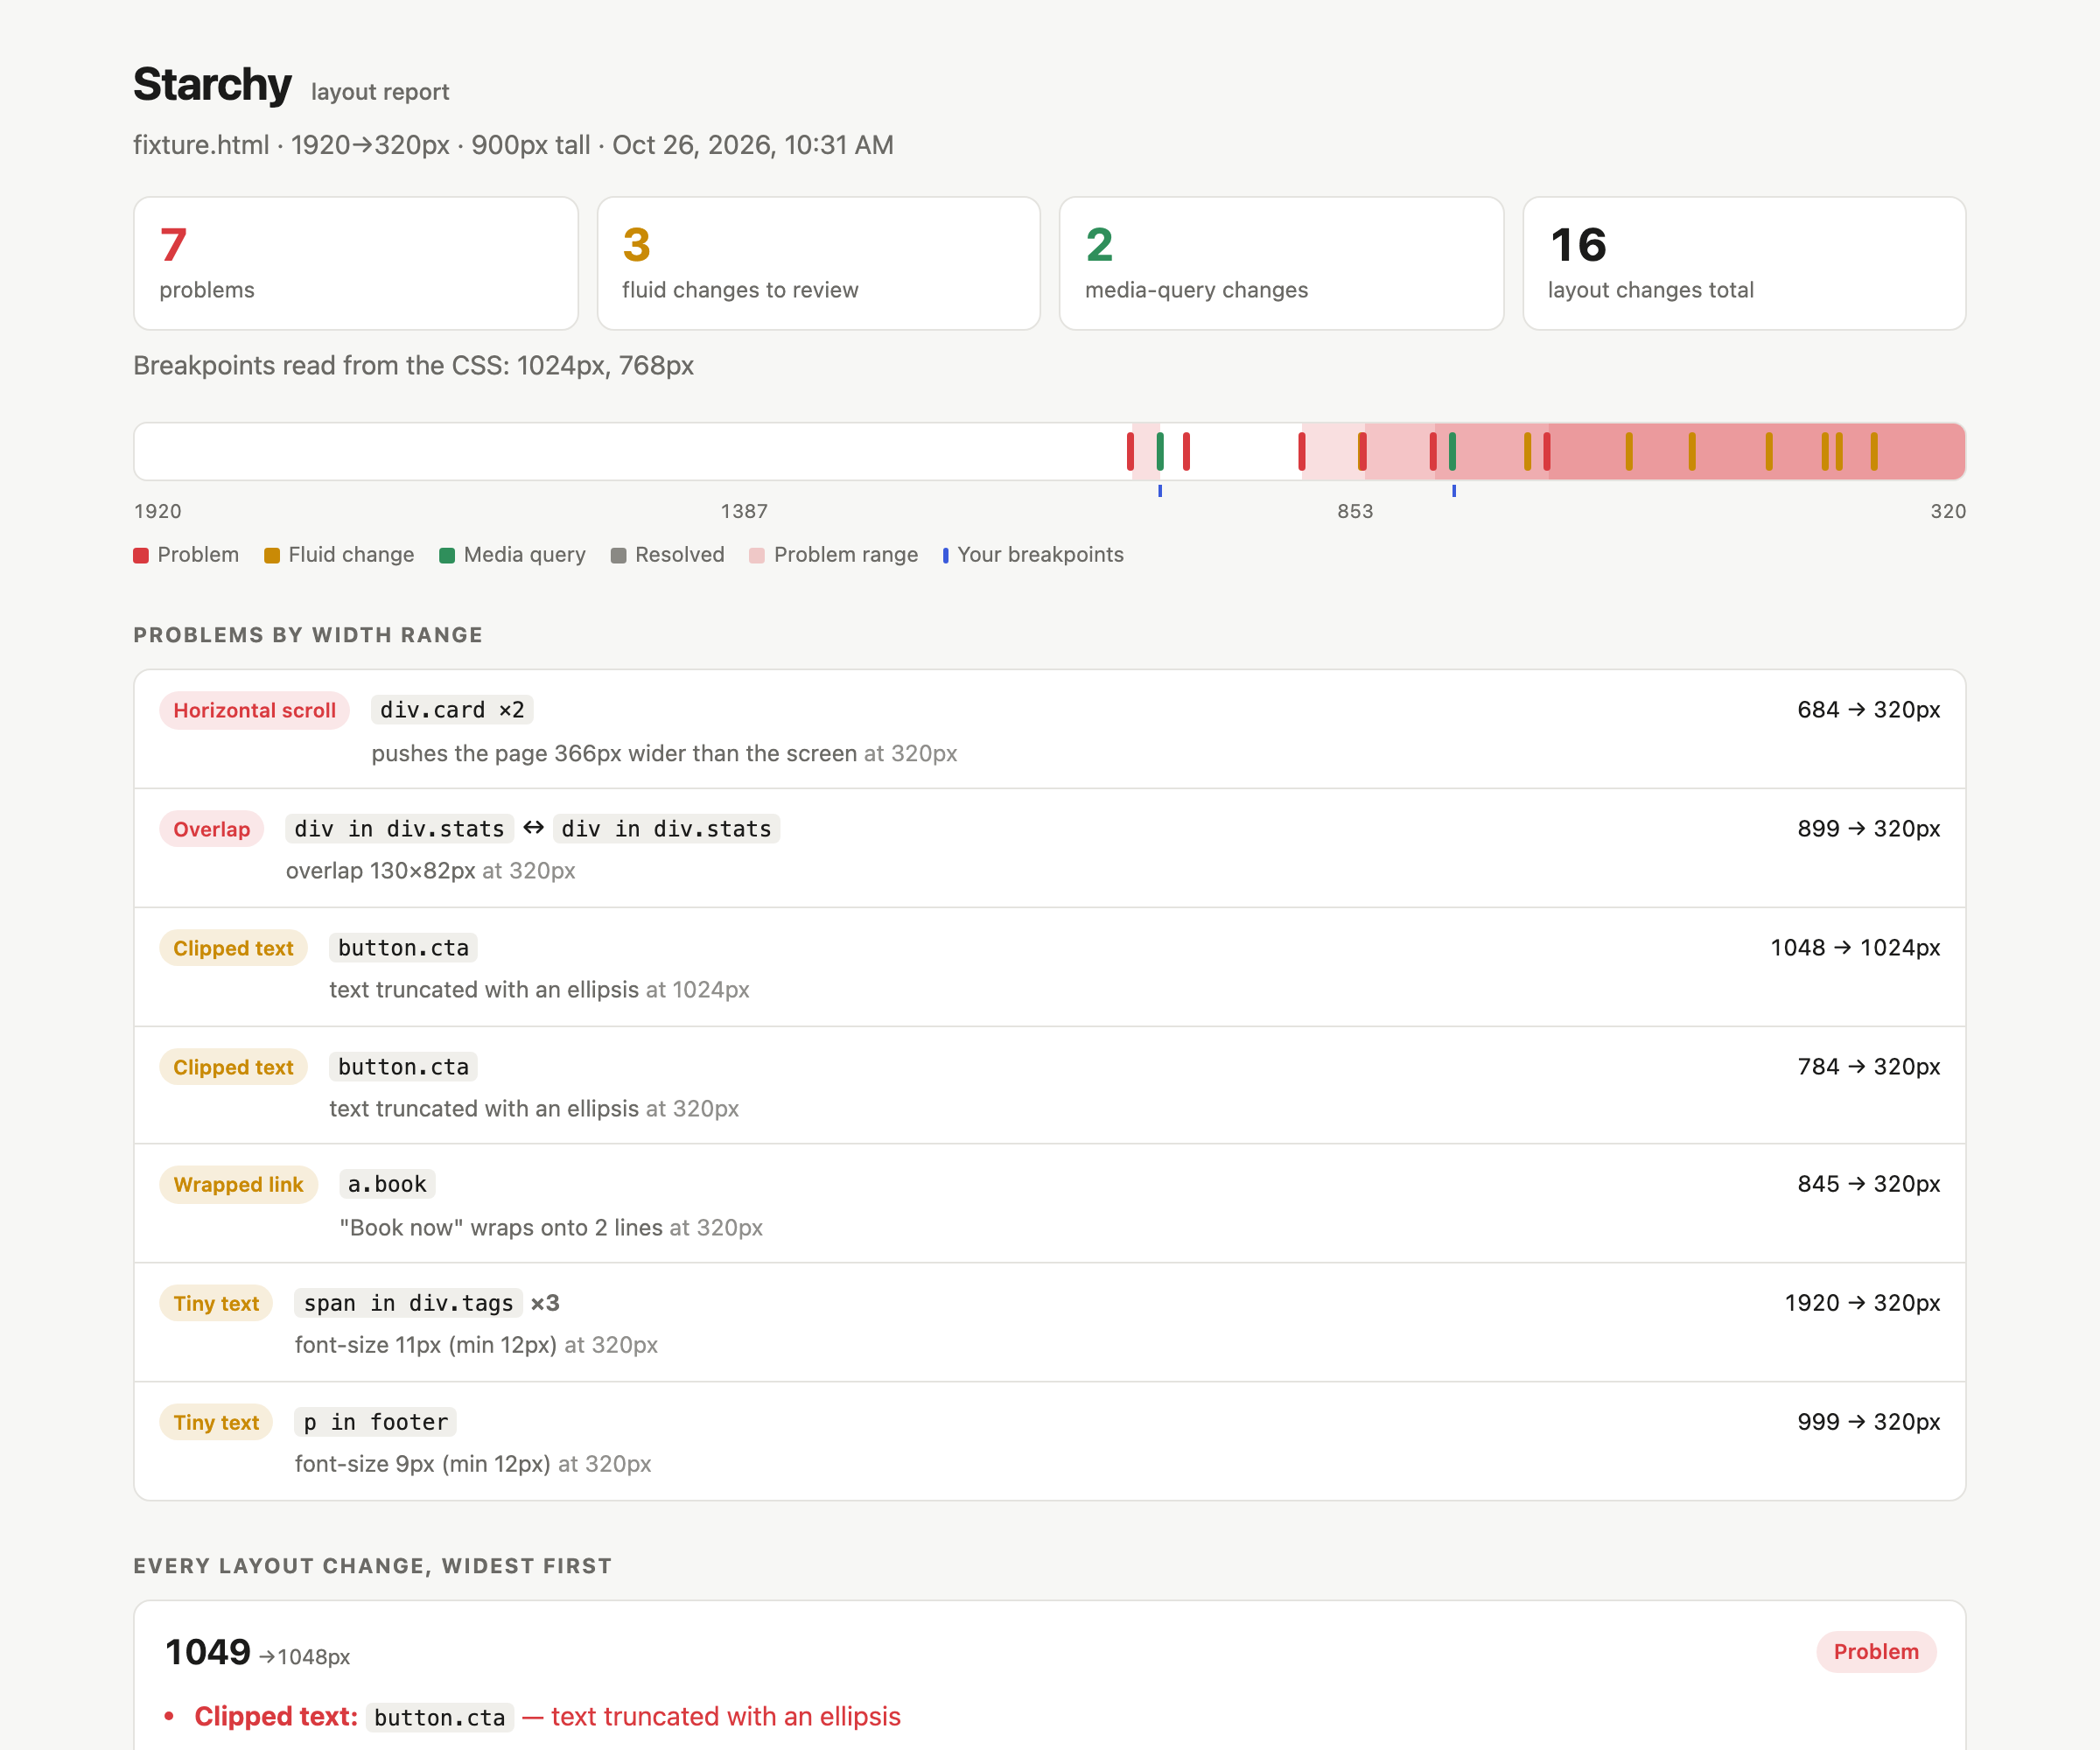The image size is (2100, 1750).
Task: Click the red Problem legend swatch
Action: tap(141, 556)
